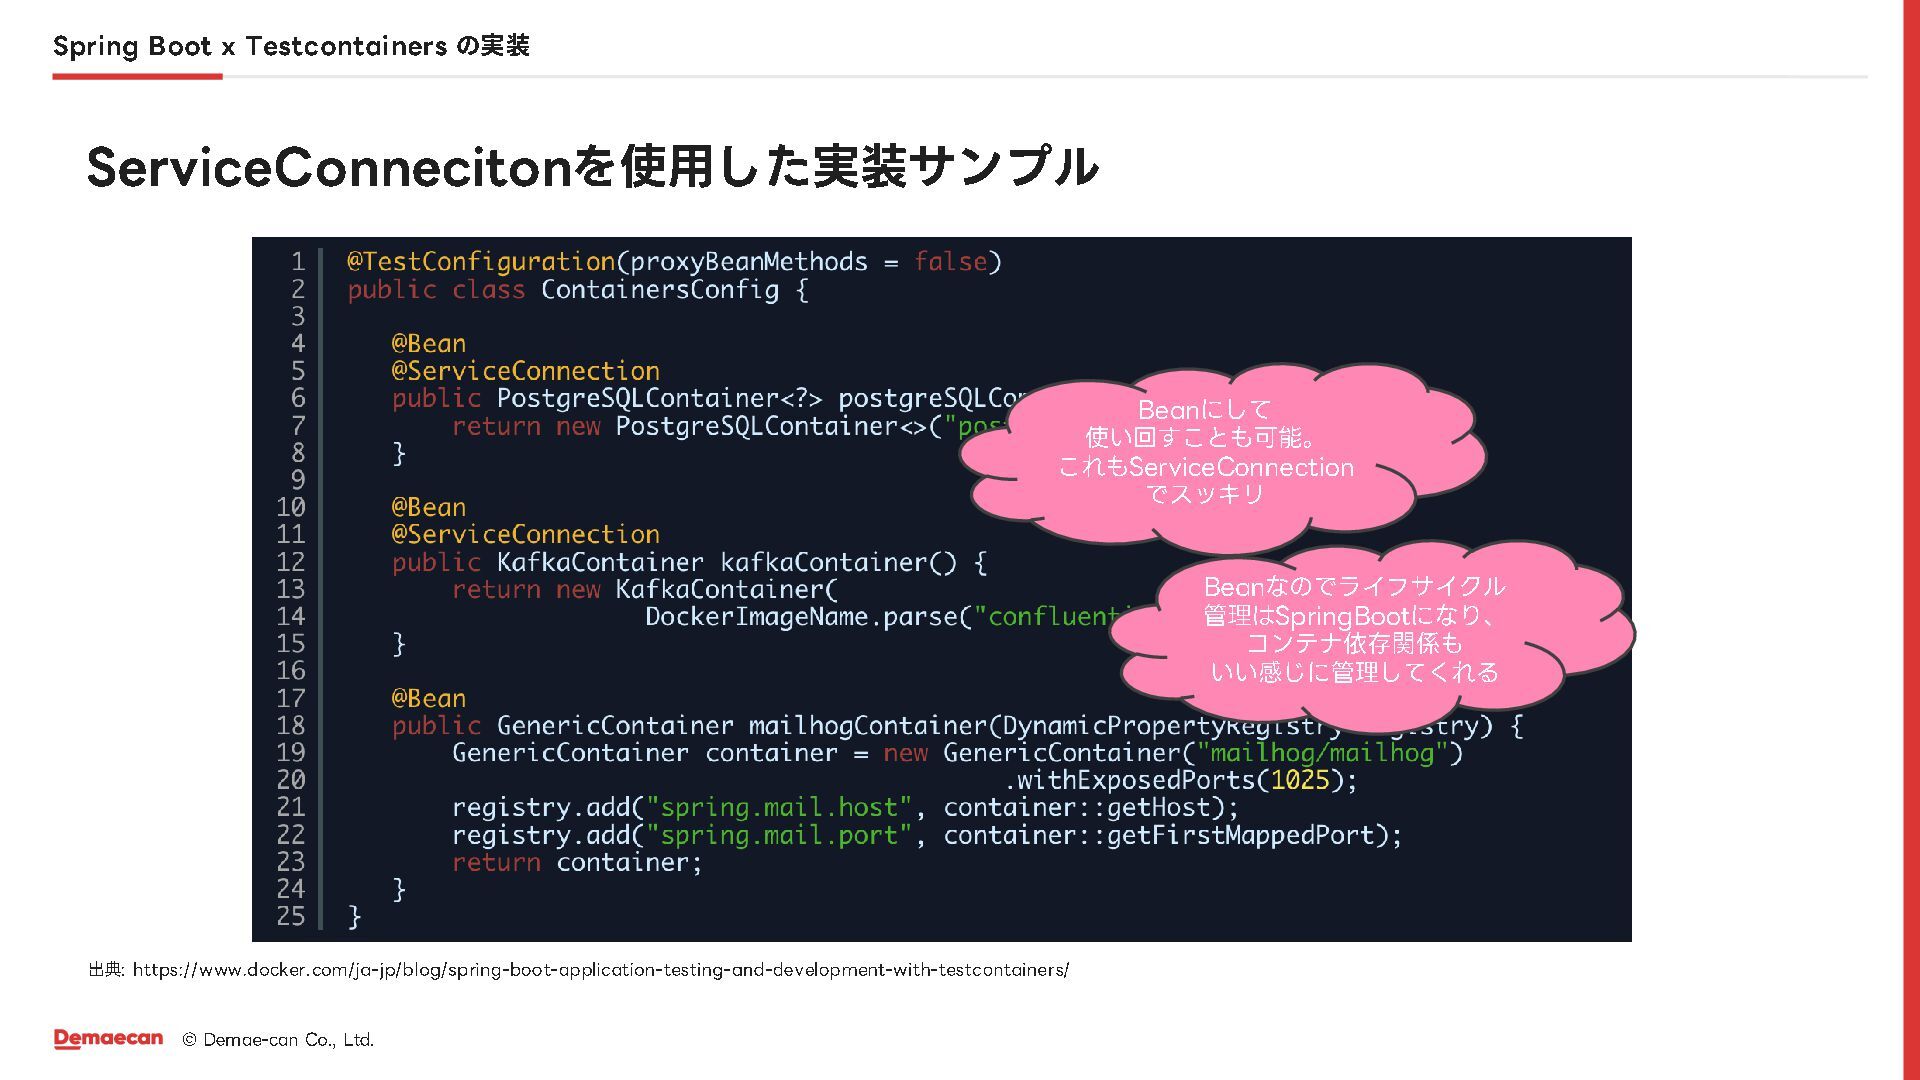Click the first '@ServiceConnection' on line 5
This screenshot has width=1920, height=1080.
pyautogui.click(x=526, y=371)
